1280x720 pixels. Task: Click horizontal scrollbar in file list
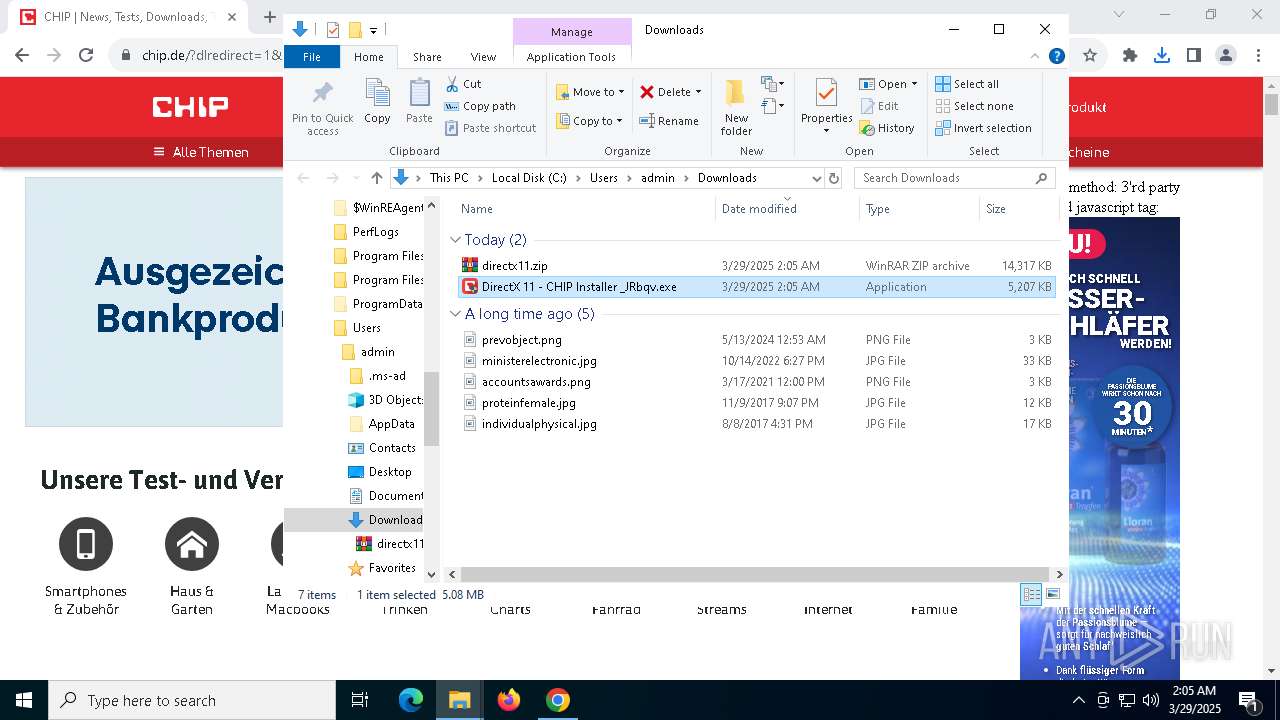pos(755,574)
